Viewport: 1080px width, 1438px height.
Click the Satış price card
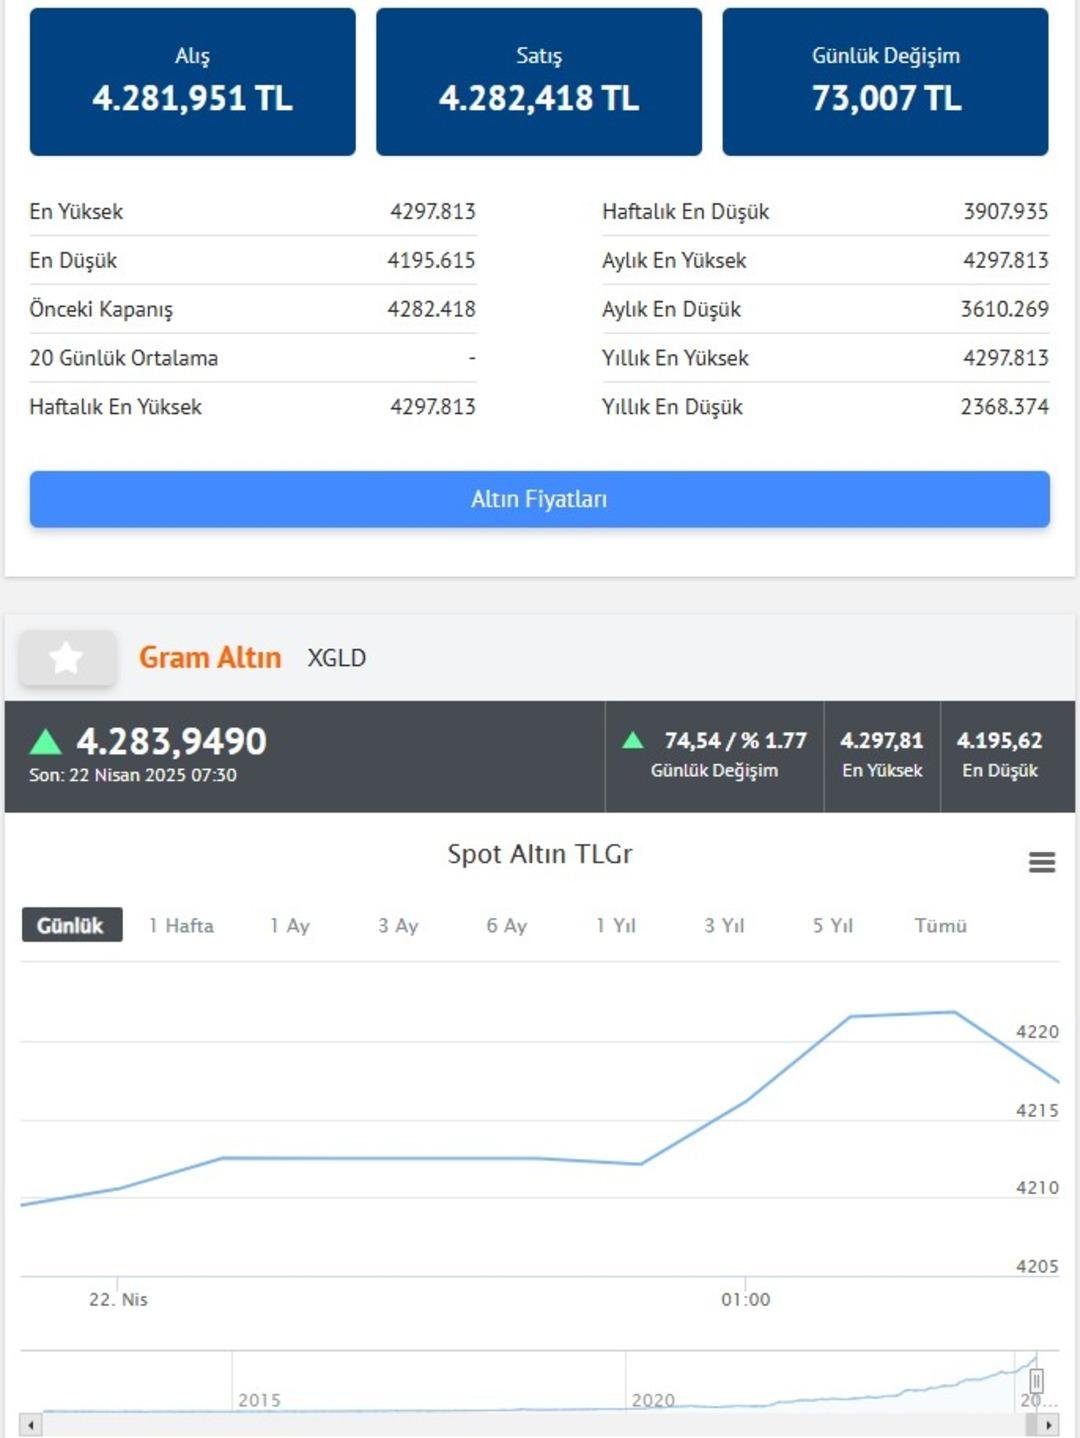point(539,82)
